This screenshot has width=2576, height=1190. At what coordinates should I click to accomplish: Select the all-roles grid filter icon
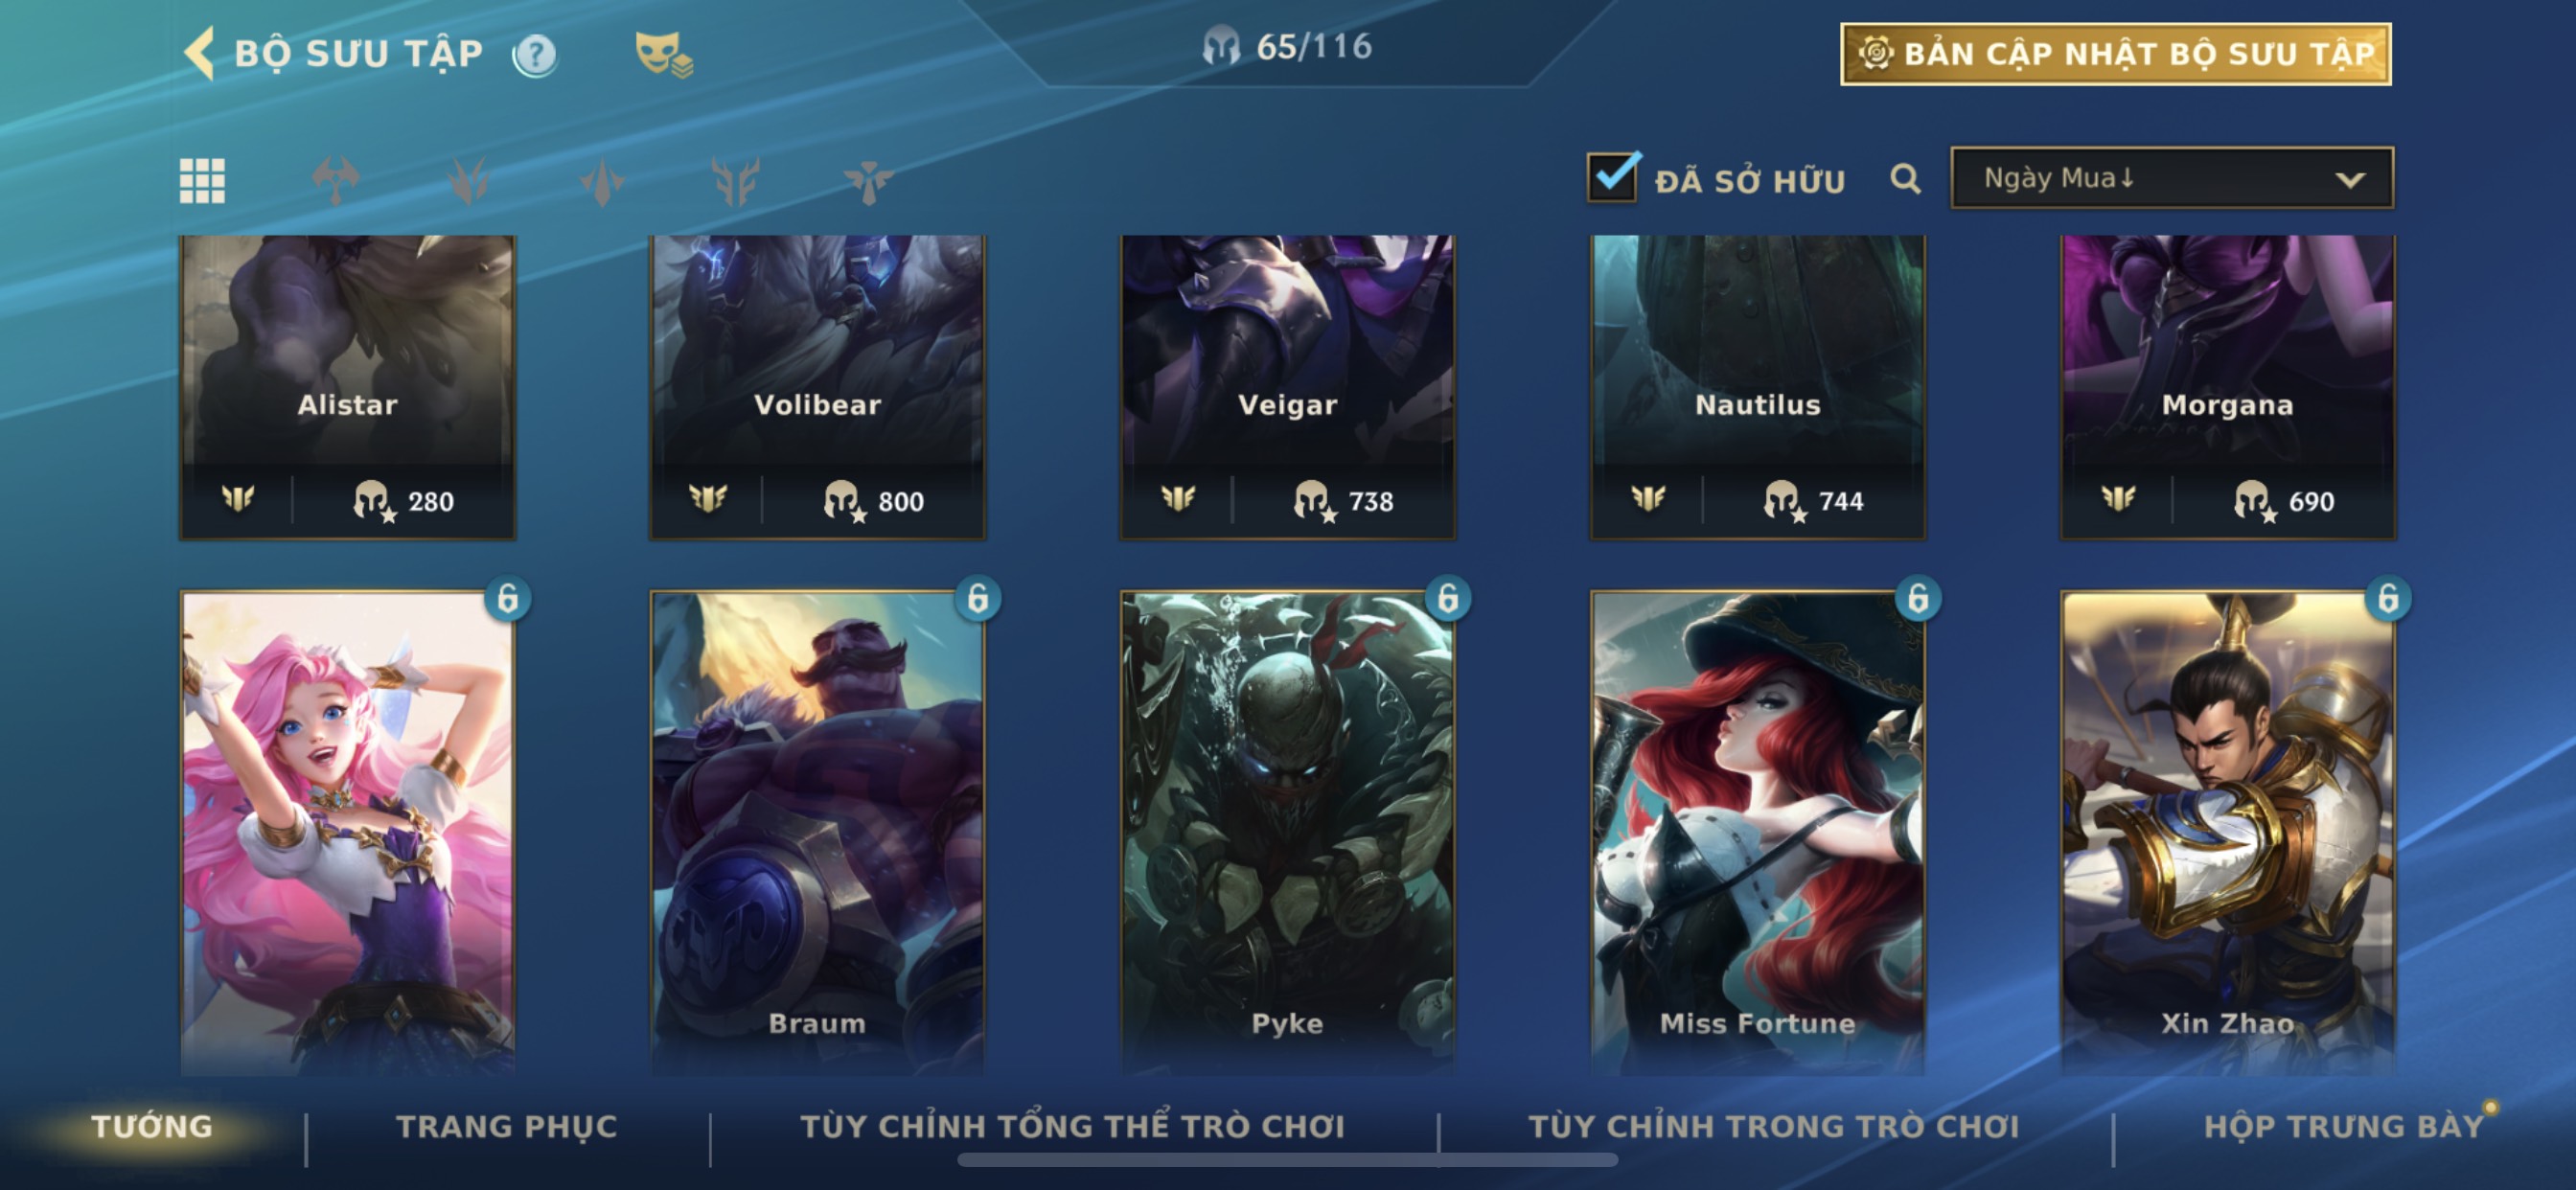[x=202, y=181]
